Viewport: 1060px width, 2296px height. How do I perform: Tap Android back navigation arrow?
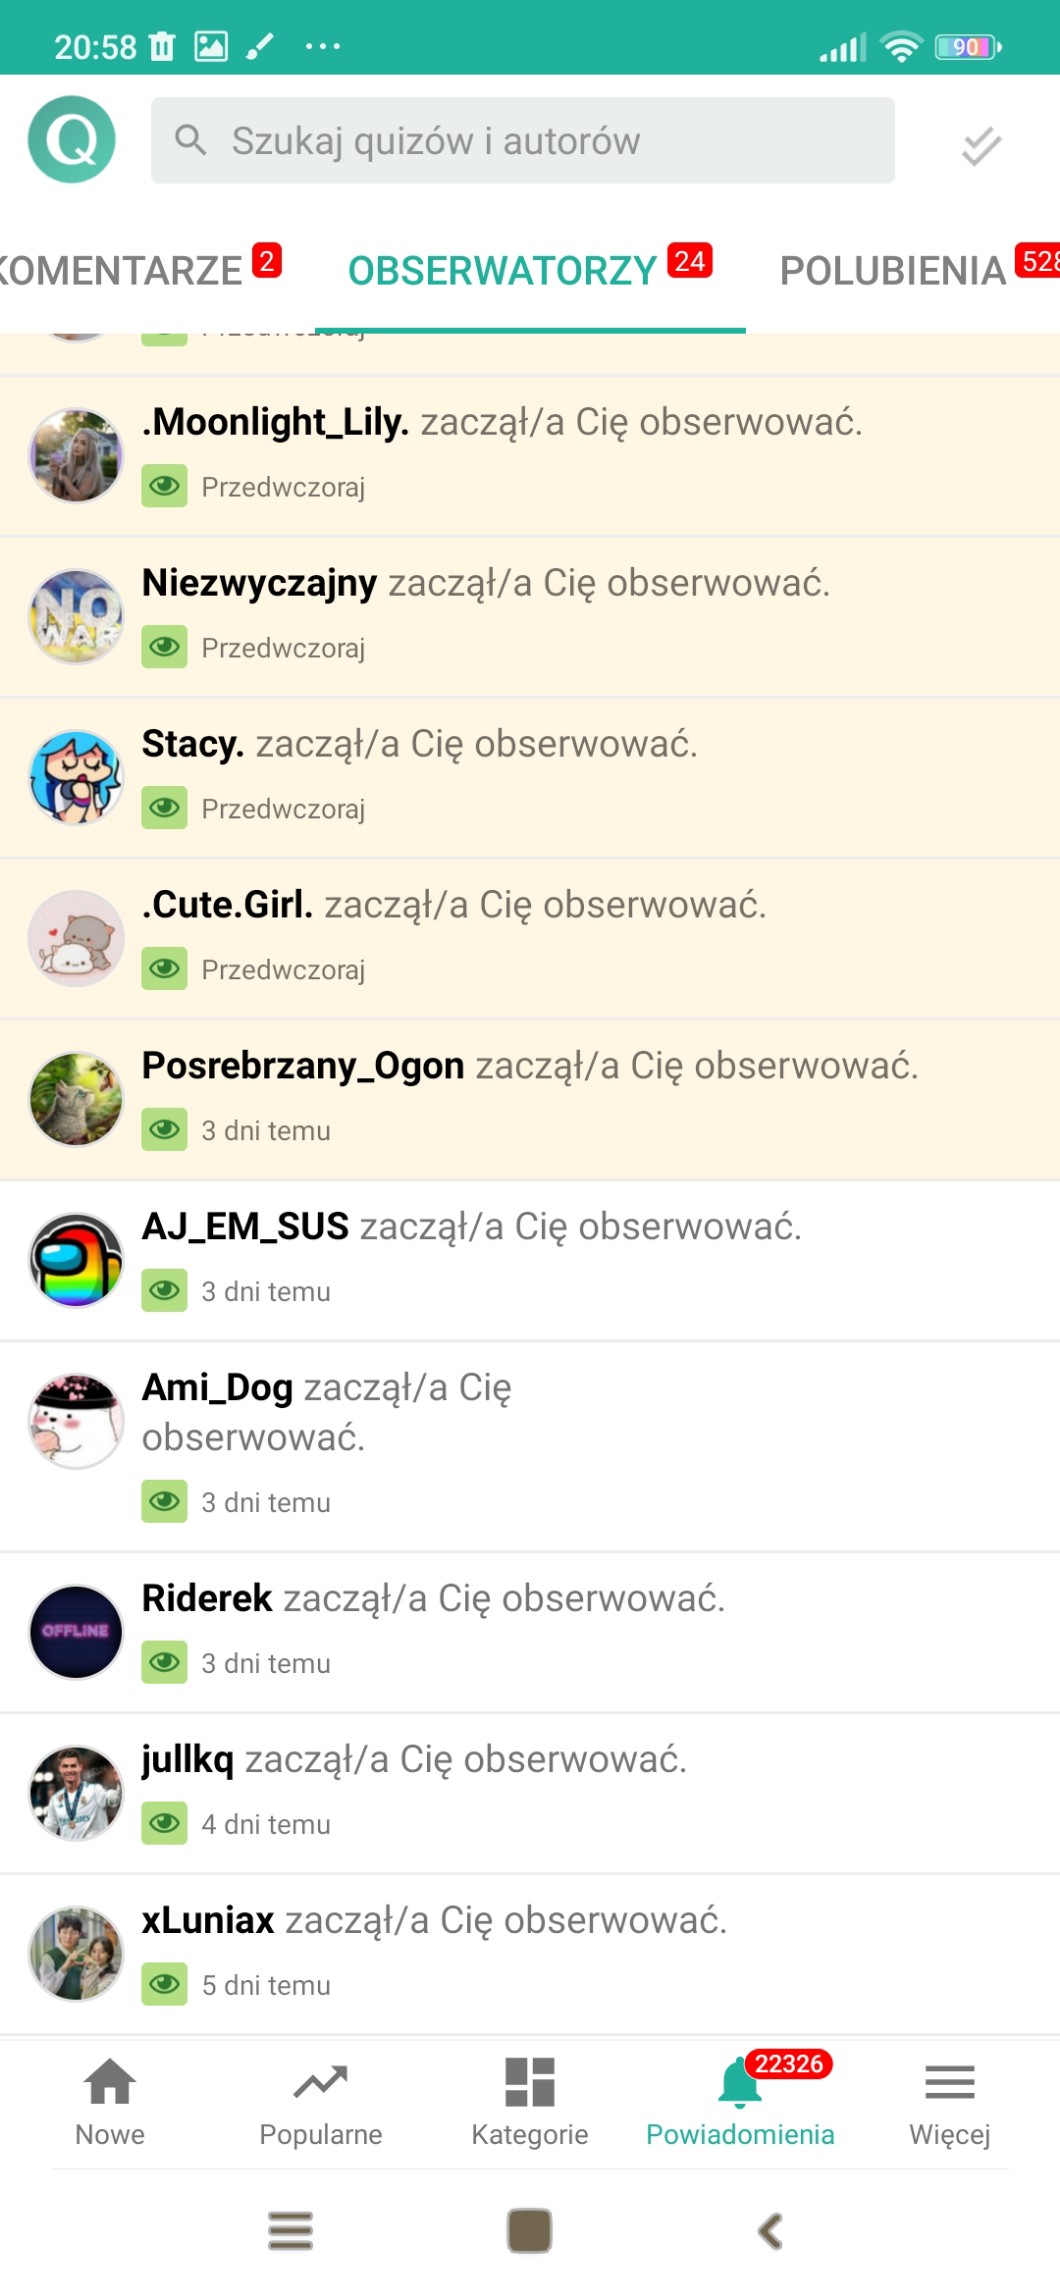pyautogui.click(x=770, y=2231)
